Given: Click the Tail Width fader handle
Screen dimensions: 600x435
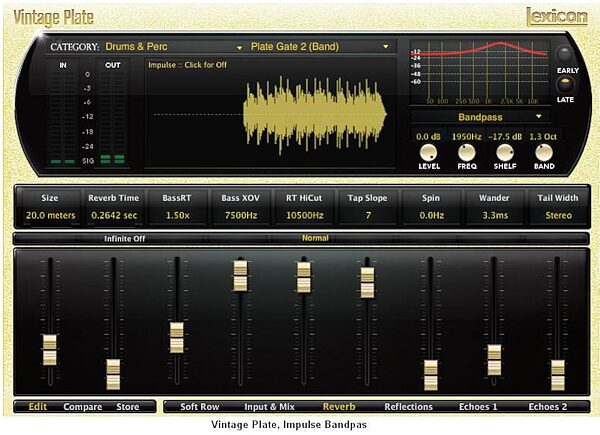Looking at the screenshot, I should [558, 375].
